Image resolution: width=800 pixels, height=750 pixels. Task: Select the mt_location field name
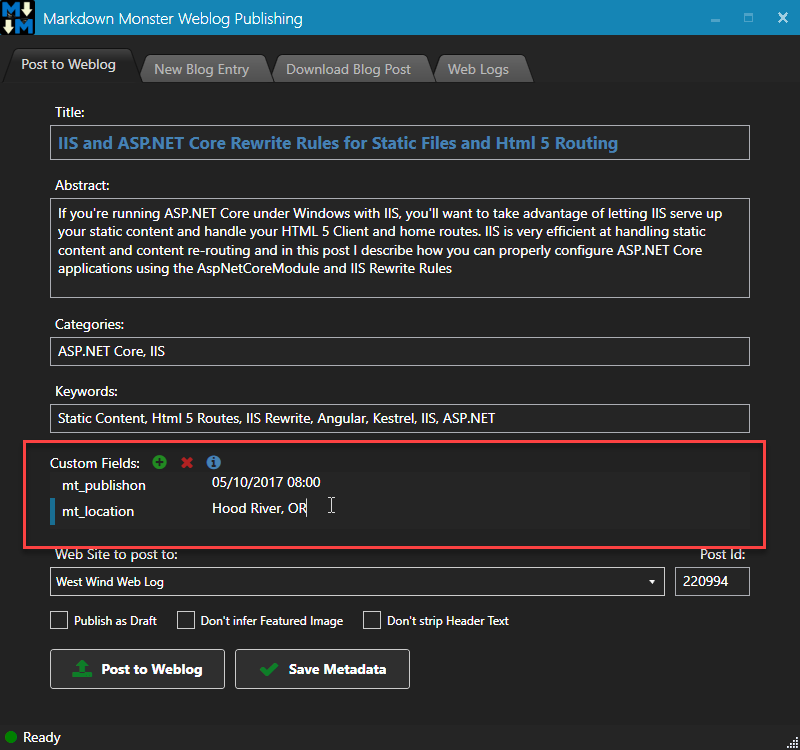pyautogui.click(x=98, y=511)
